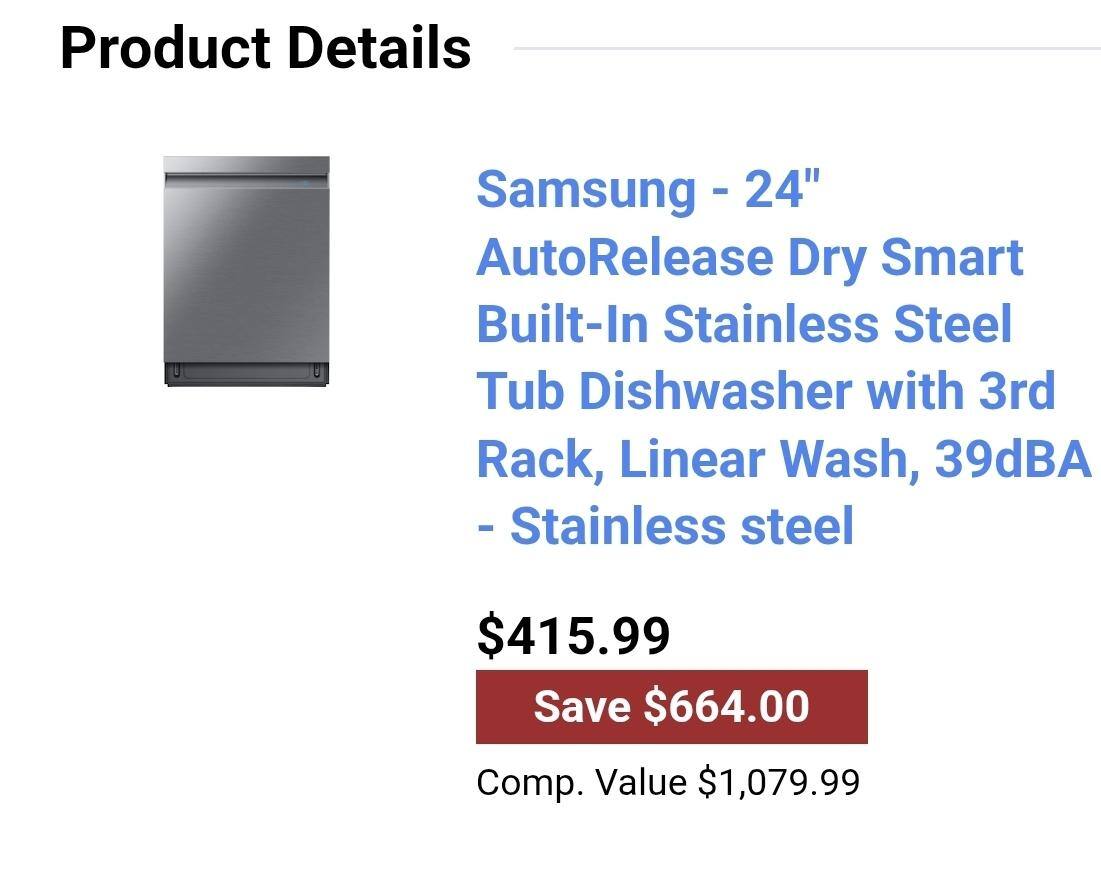Click the "$1,079.99" comparison amount
1101x872 pixels.
(x=778, y=782)
